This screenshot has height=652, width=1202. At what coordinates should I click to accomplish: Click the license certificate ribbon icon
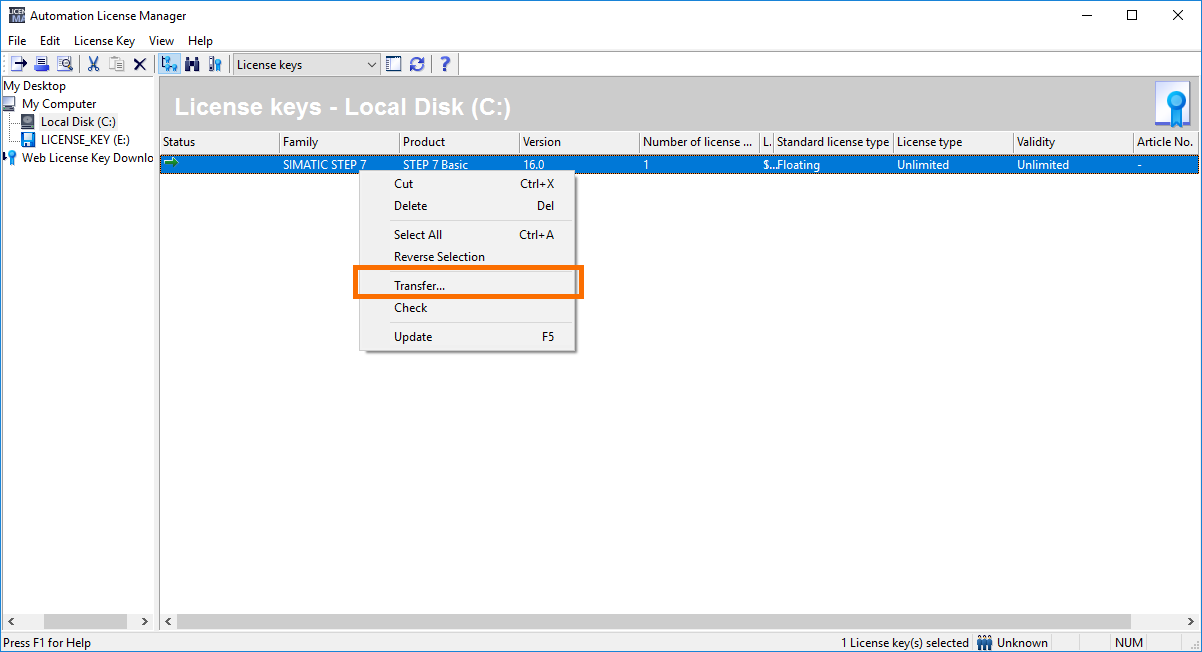click(1172, 105)
